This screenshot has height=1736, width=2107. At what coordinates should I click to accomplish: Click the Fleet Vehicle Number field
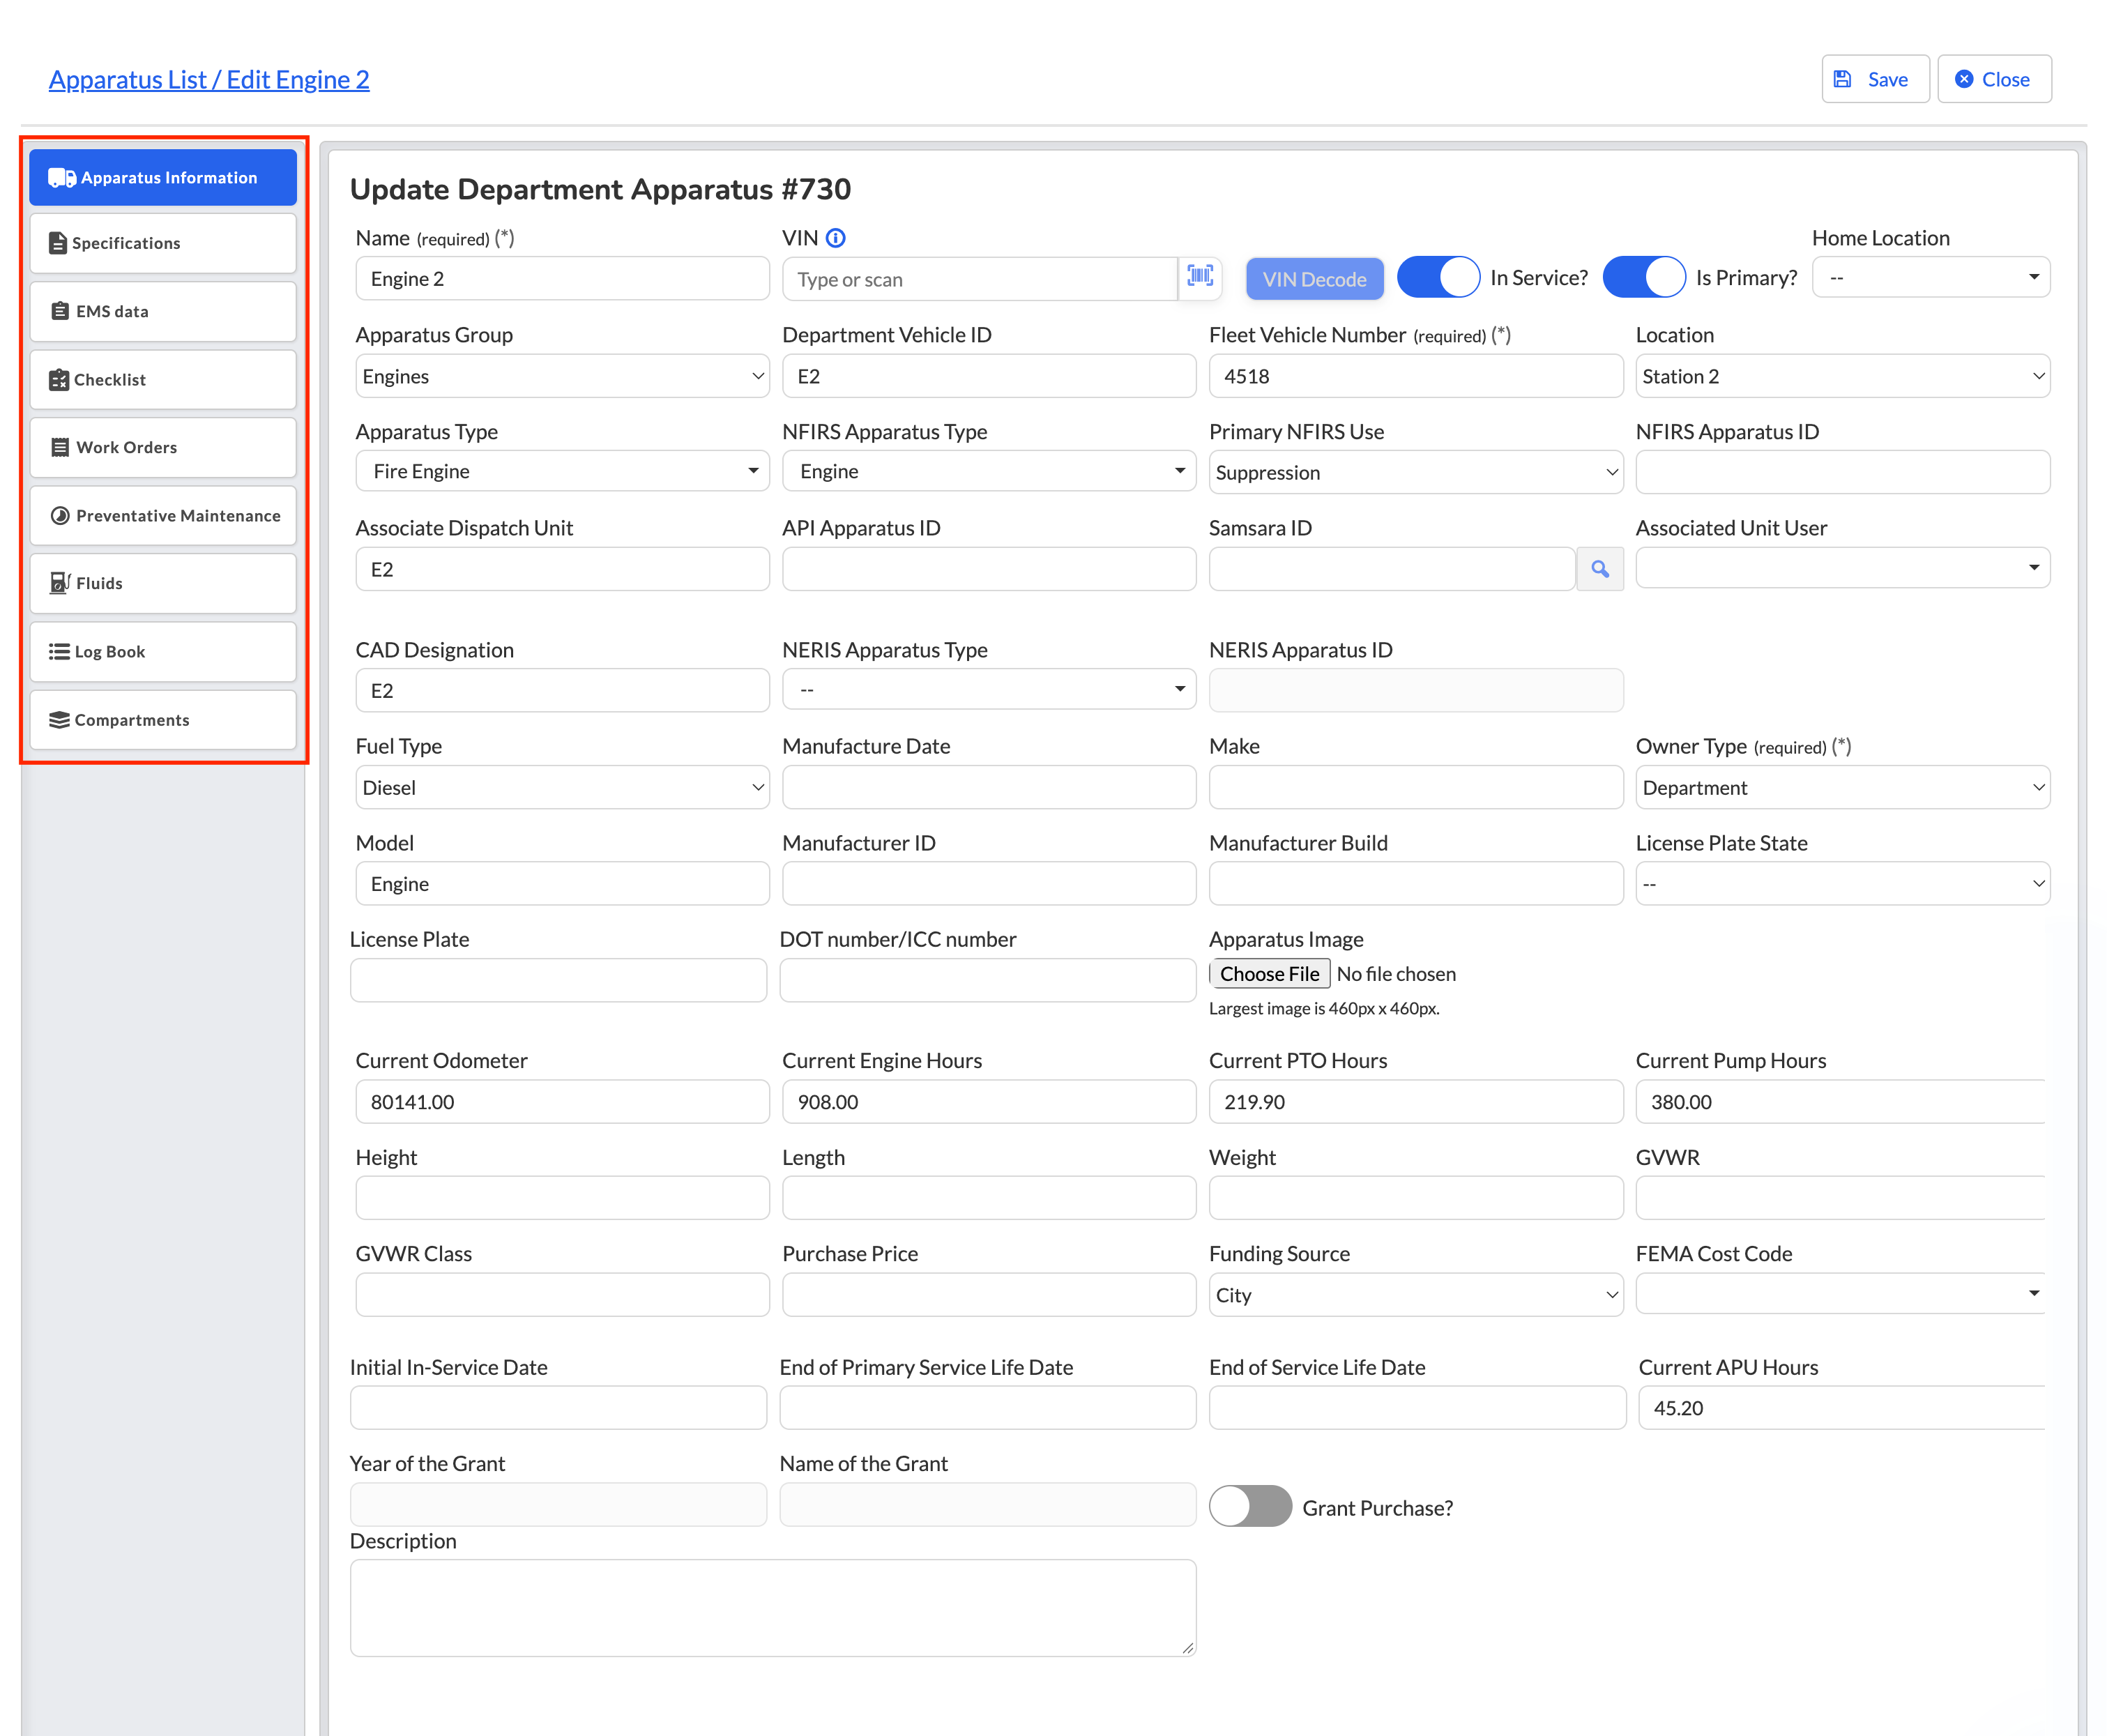[x=1416, y=376]
